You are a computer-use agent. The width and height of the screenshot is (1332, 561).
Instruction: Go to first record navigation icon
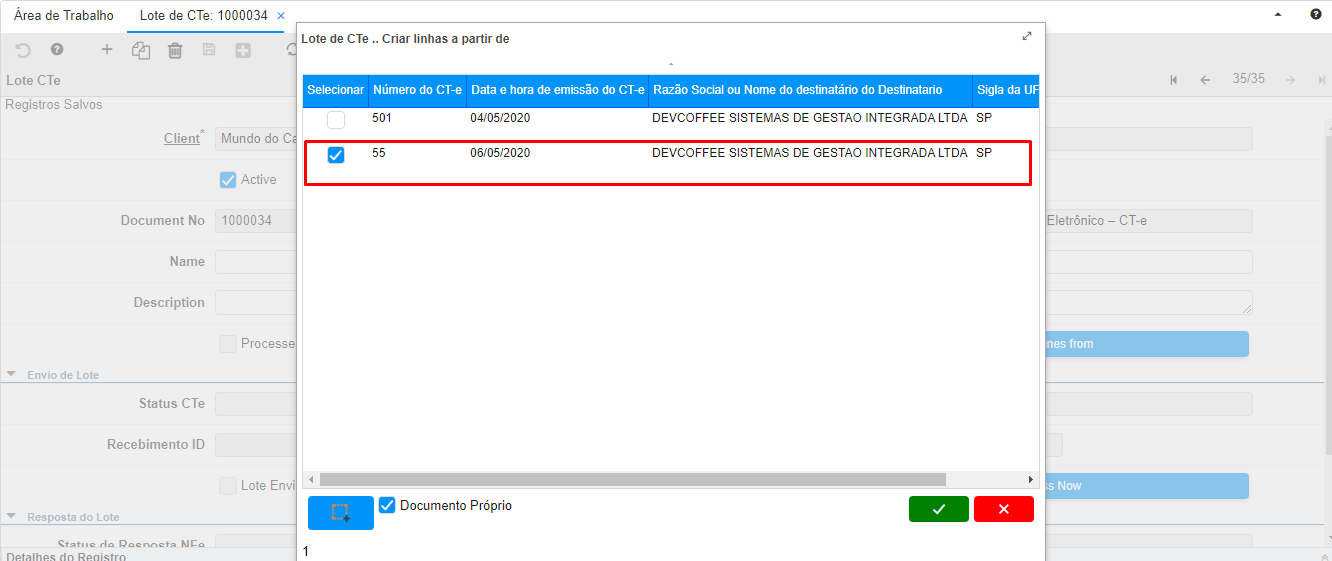[x=1174, y=80]
